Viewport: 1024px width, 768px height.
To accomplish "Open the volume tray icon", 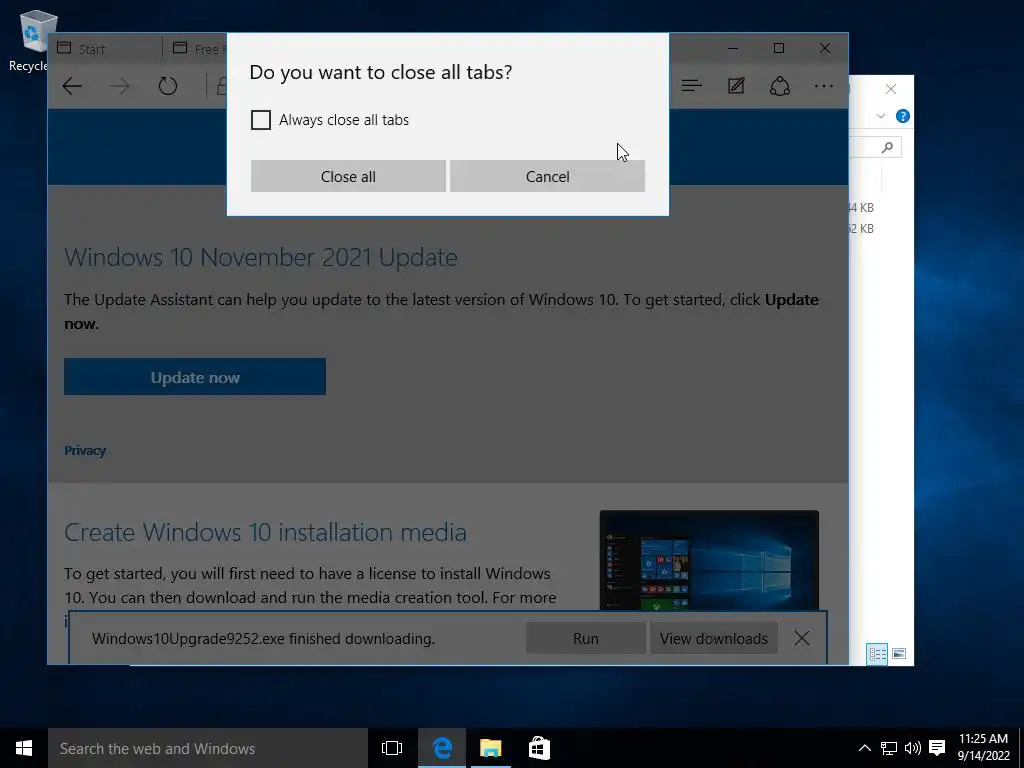I will click(912, 748).
